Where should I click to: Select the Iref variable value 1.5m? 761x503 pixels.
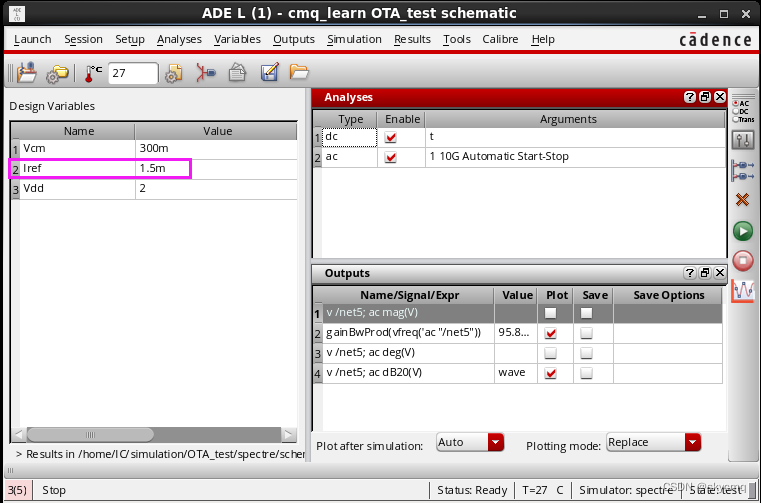point(216,168)
